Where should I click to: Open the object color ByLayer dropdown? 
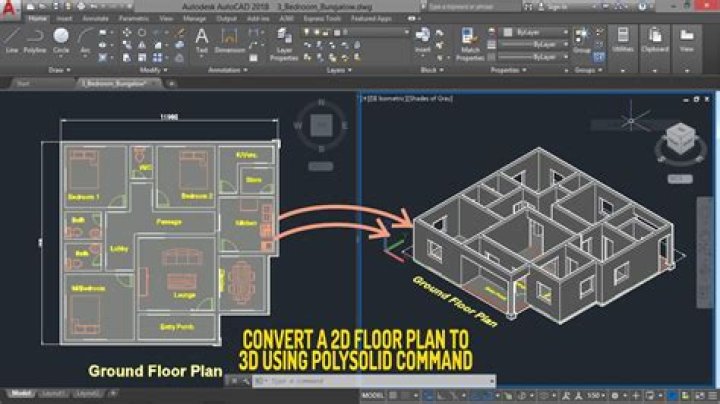535,32
